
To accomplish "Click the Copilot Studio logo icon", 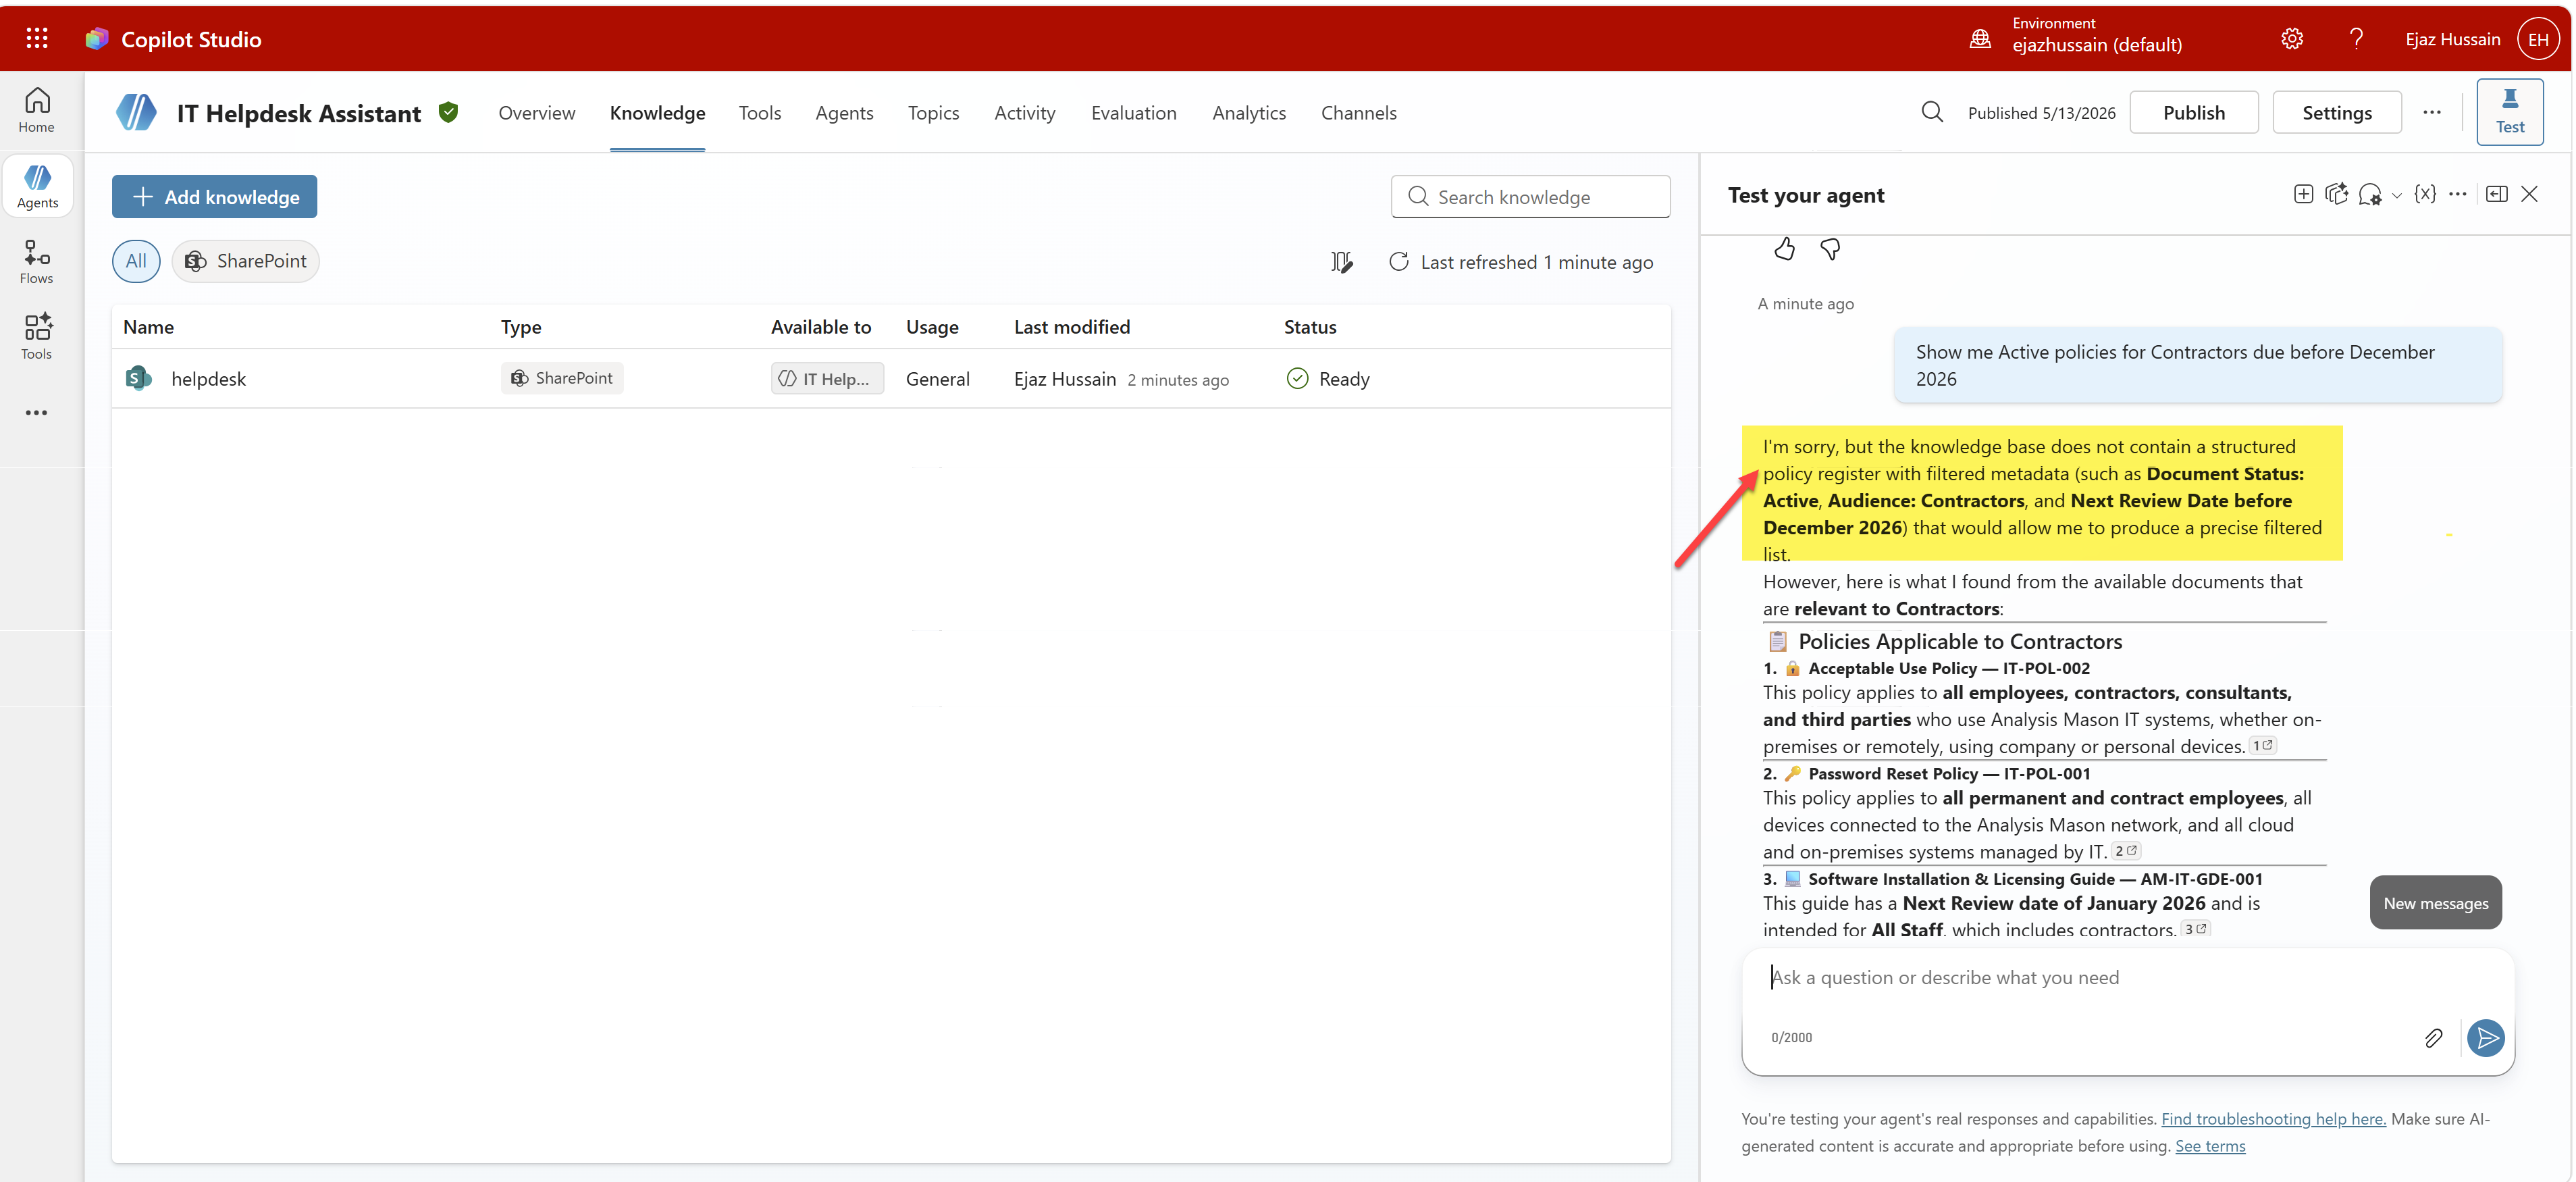I will coord(97,39).
